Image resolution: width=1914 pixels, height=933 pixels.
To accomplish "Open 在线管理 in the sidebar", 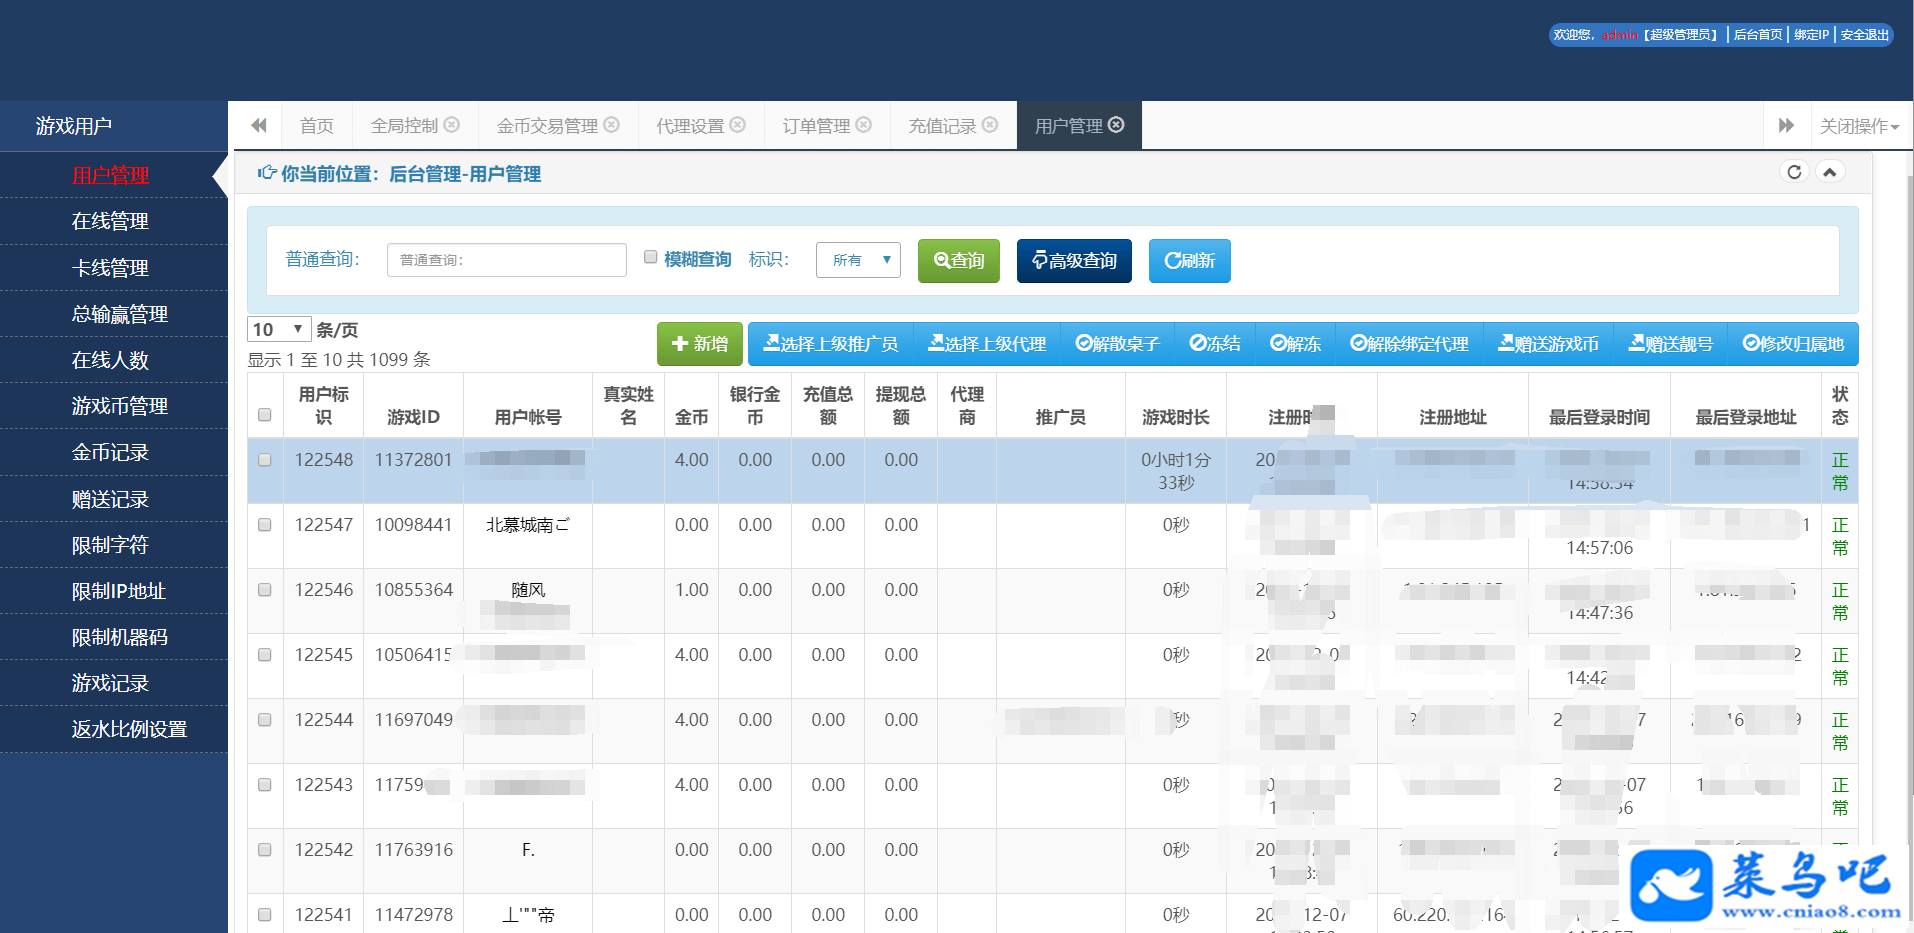I will [114, 221].
